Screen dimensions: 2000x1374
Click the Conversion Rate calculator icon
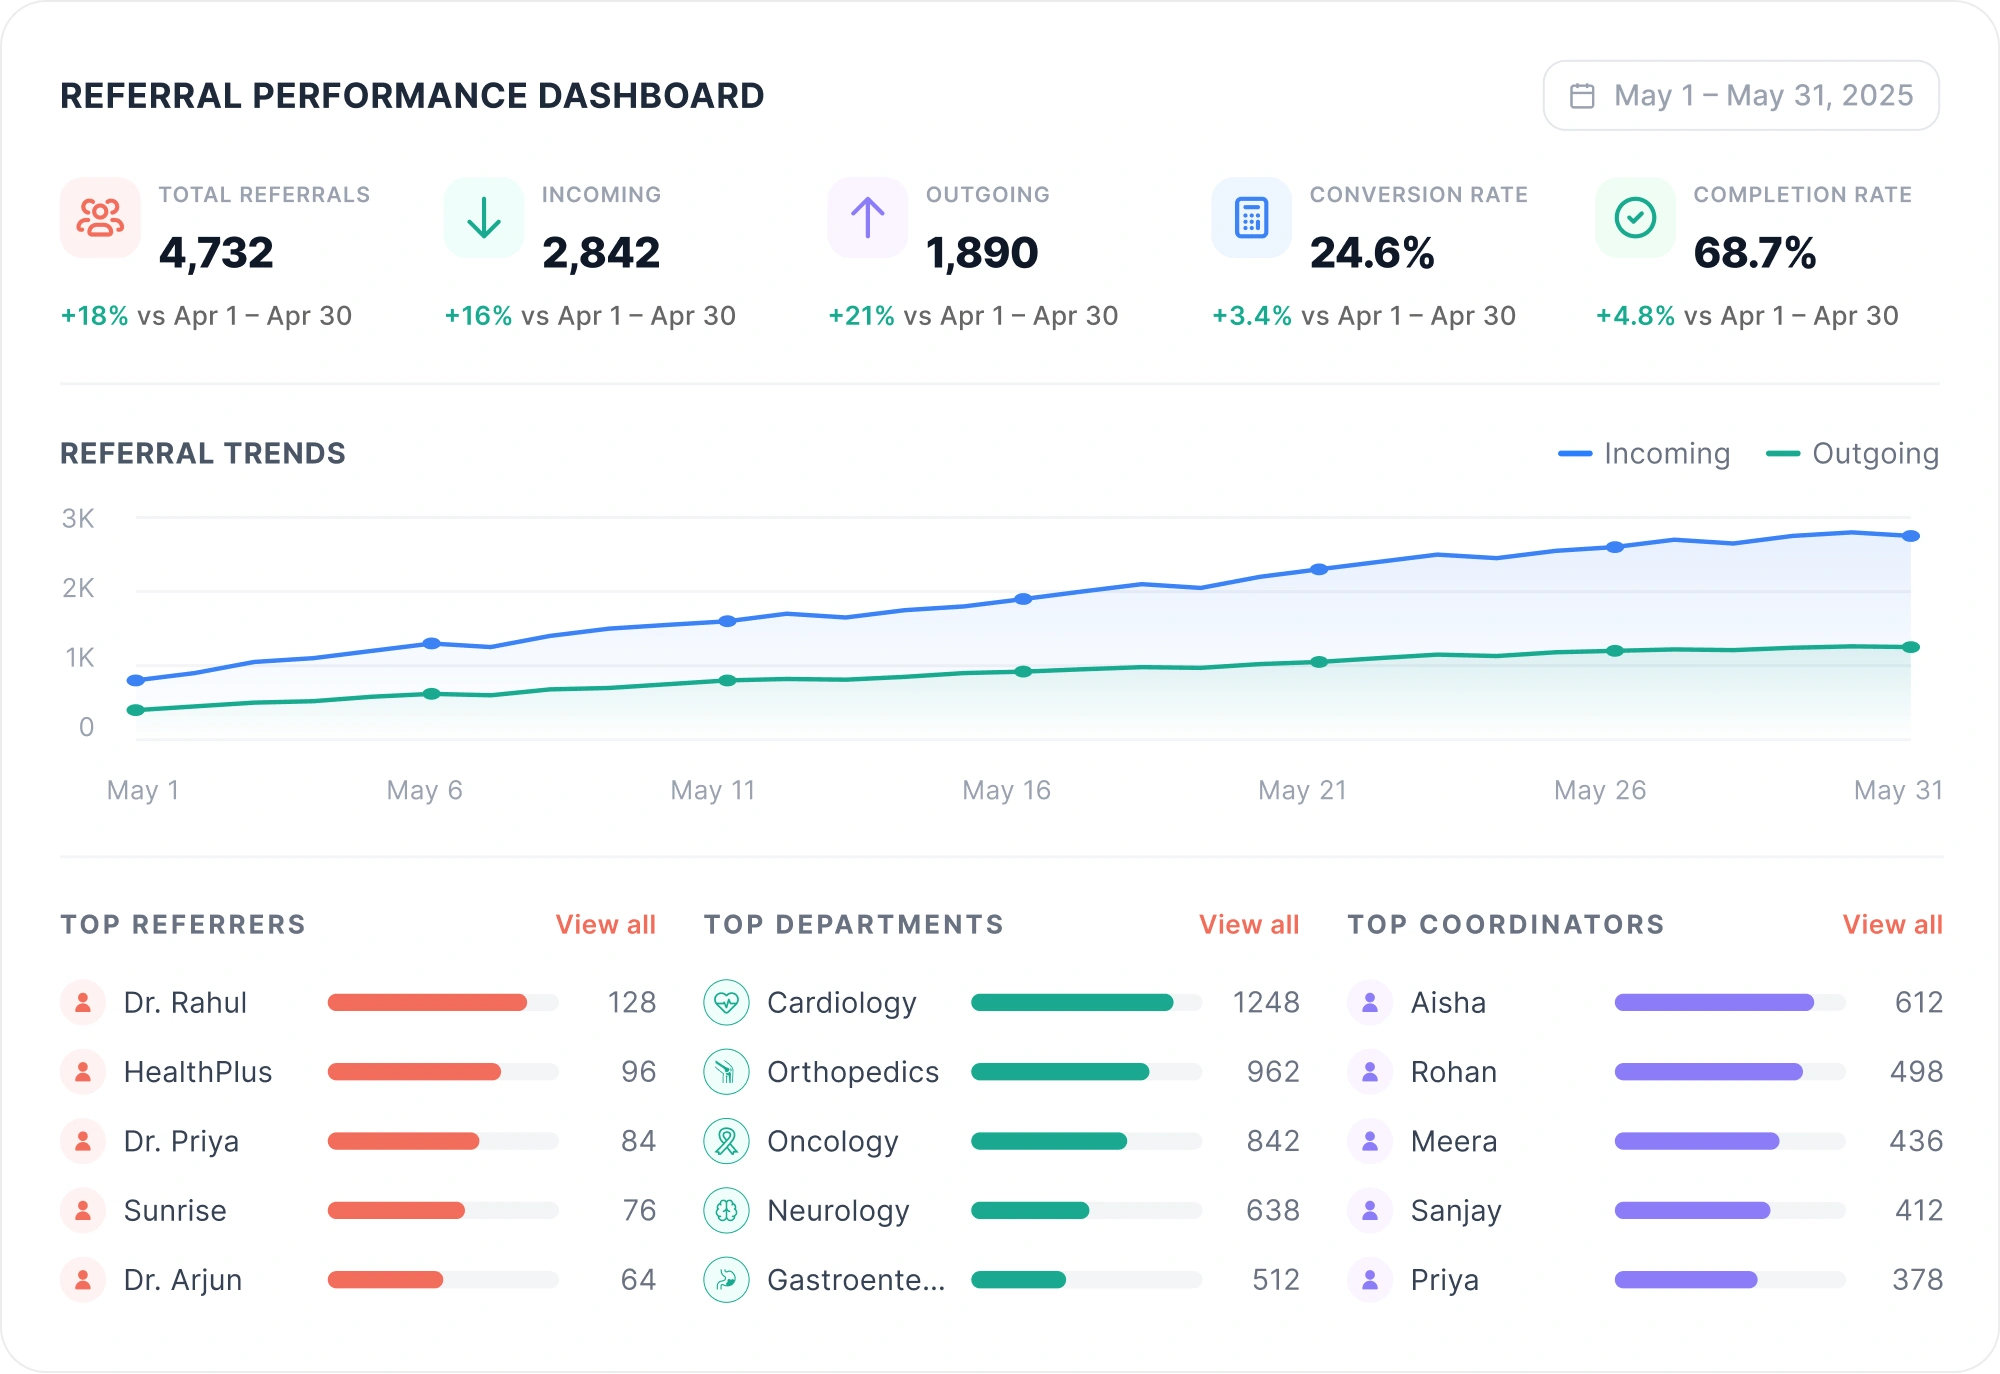click(1252, 217)
